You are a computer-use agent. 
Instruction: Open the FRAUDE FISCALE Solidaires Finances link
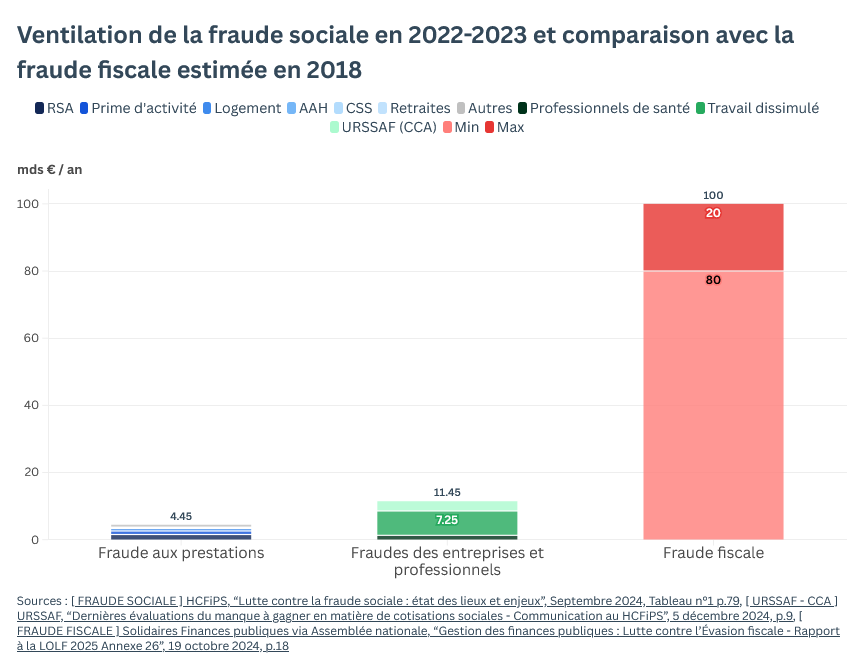coord(400,632)
